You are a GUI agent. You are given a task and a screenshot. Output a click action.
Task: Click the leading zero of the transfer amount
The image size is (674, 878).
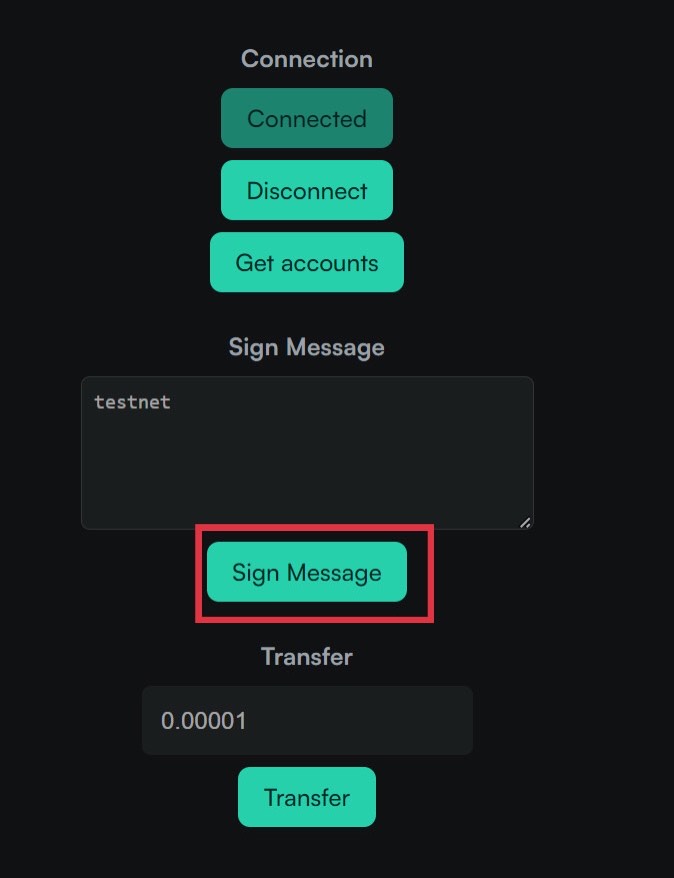tap(166, 721)
